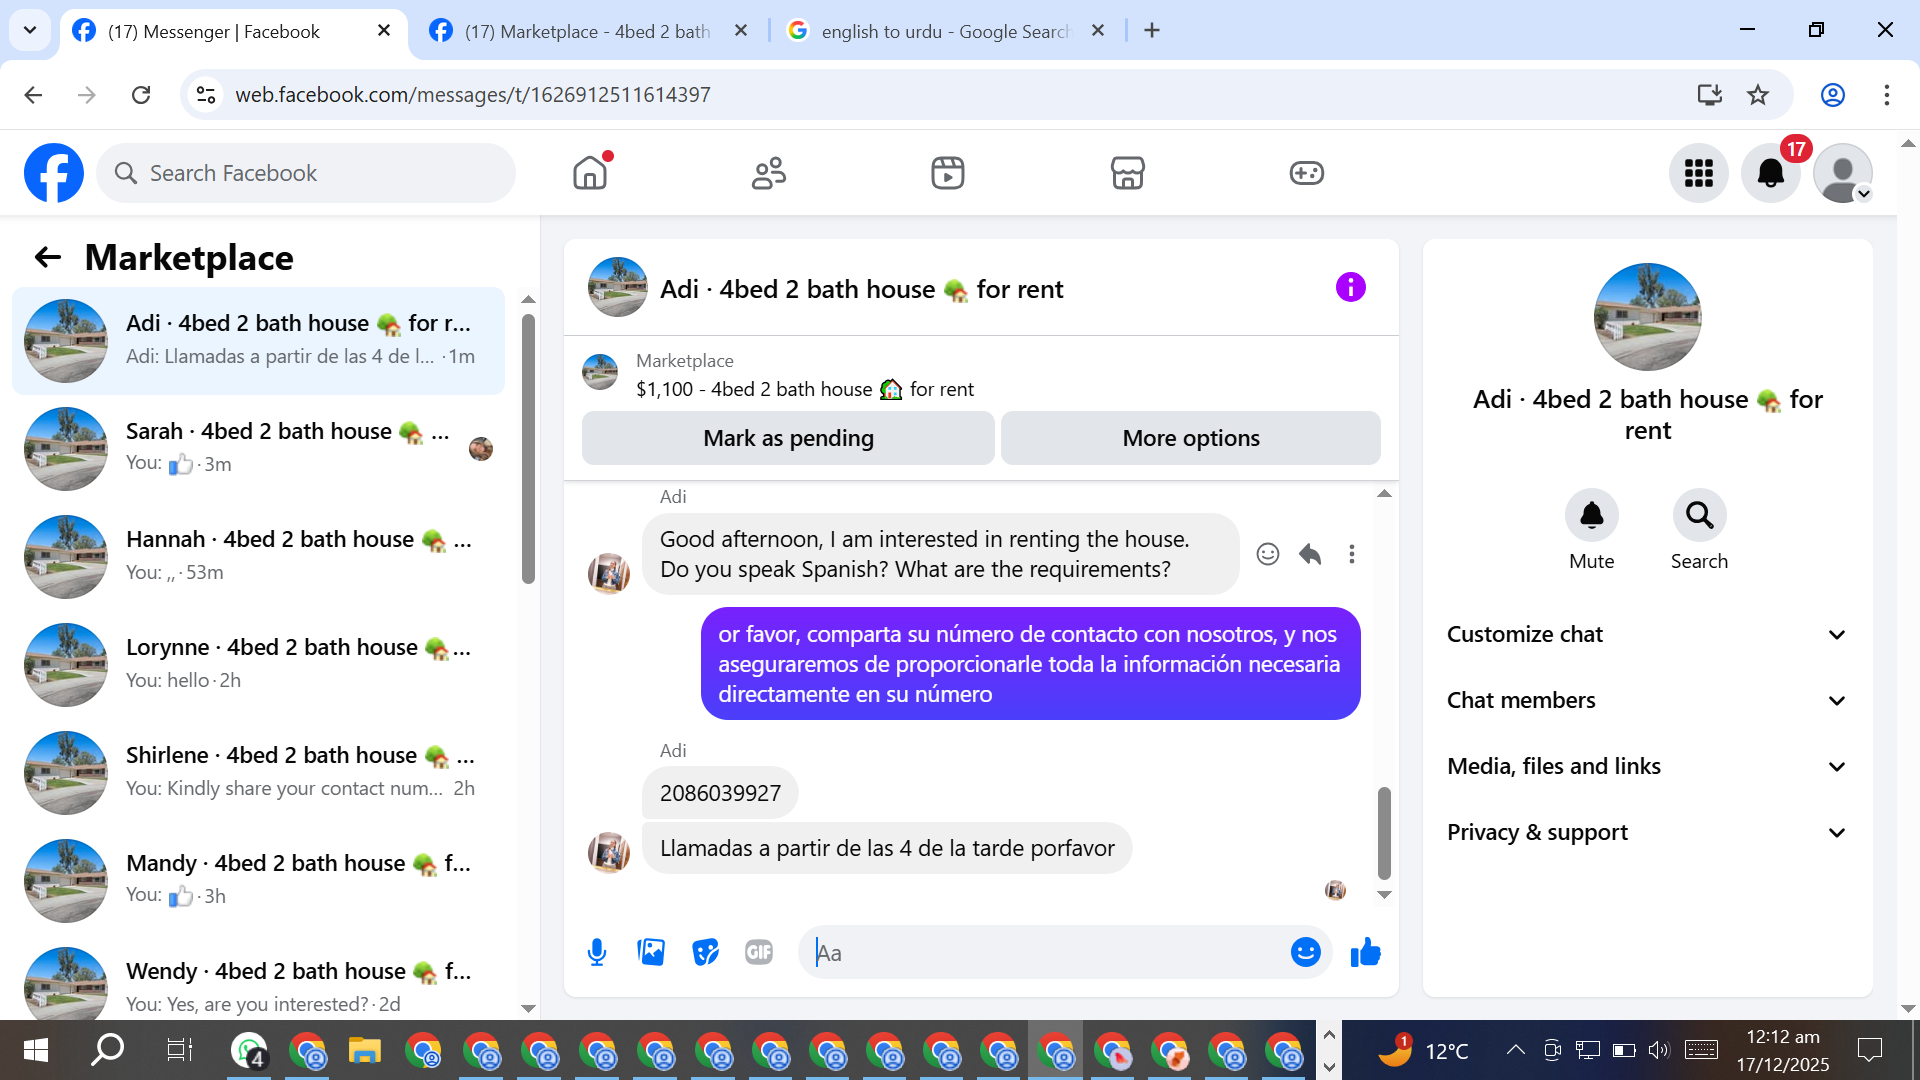Click the listing thumbnail in right panel

[x=1647, y=317]
